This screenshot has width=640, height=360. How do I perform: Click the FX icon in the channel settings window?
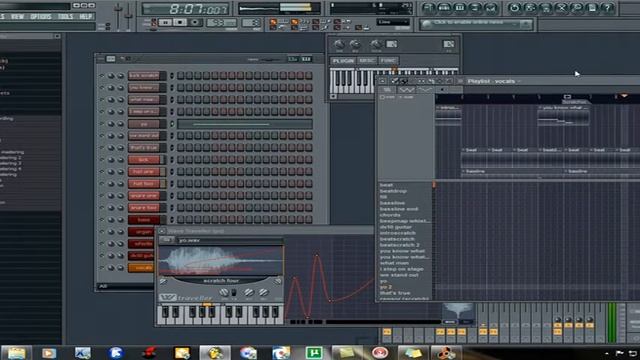(x=449, y=44)
